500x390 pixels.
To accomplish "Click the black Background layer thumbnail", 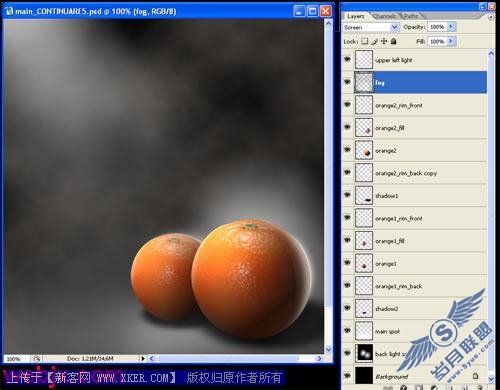I will pyautogui.click(x=364, y=376).
